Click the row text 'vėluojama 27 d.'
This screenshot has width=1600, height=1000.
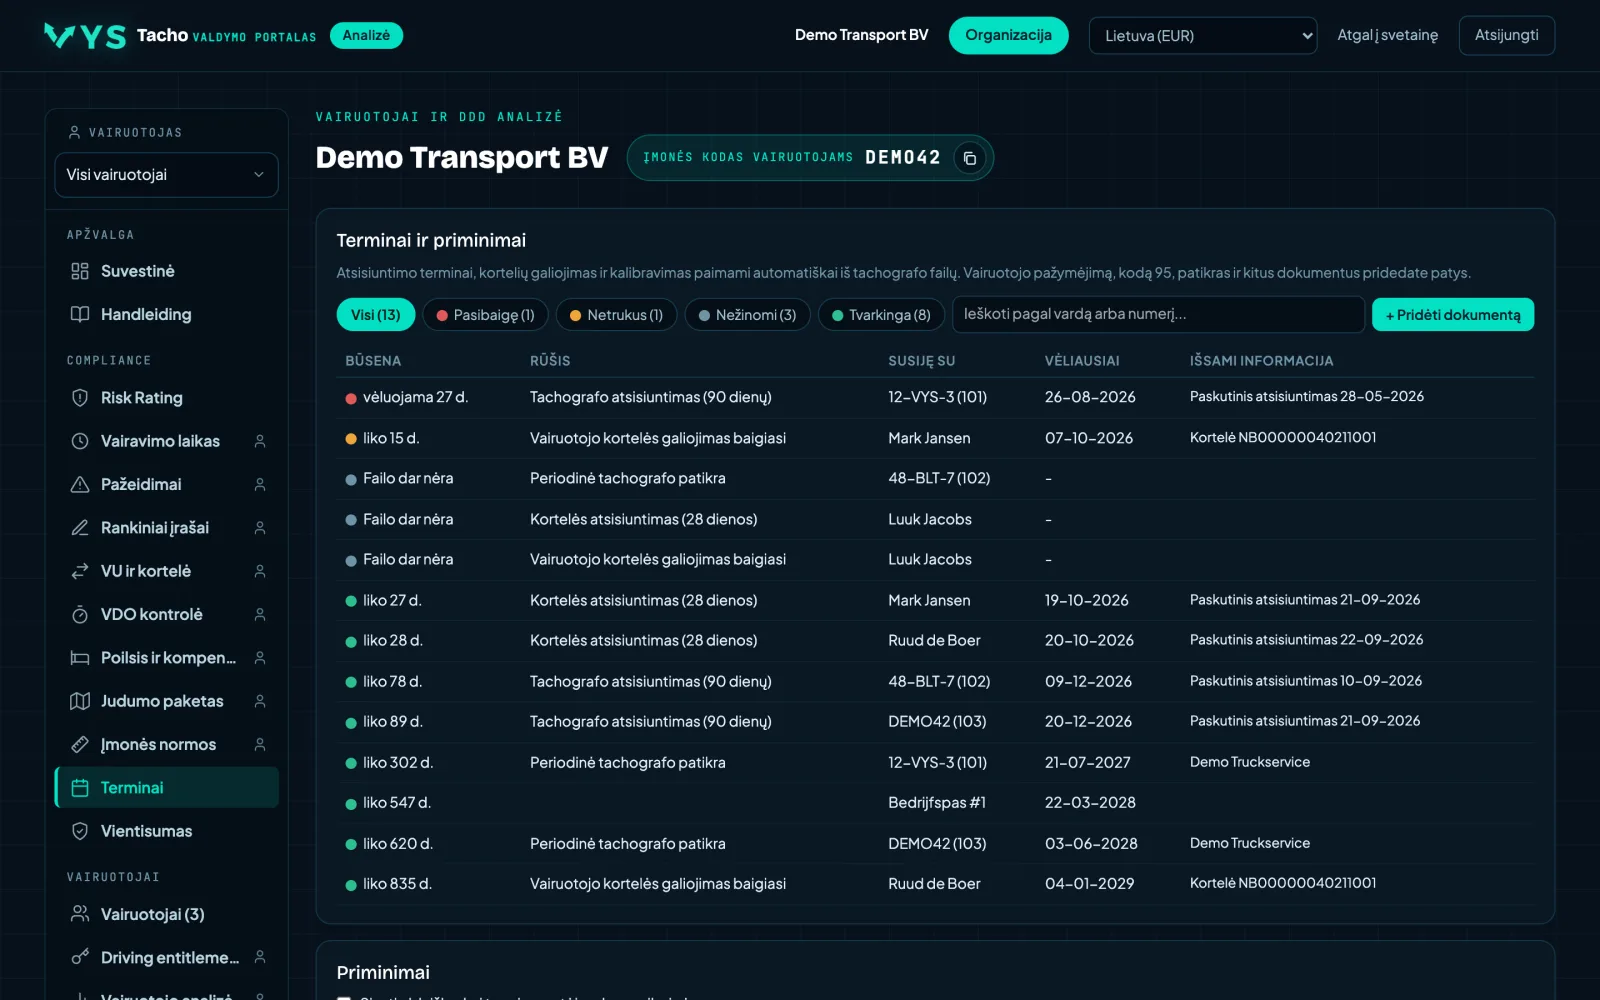[x=415, y=397]
